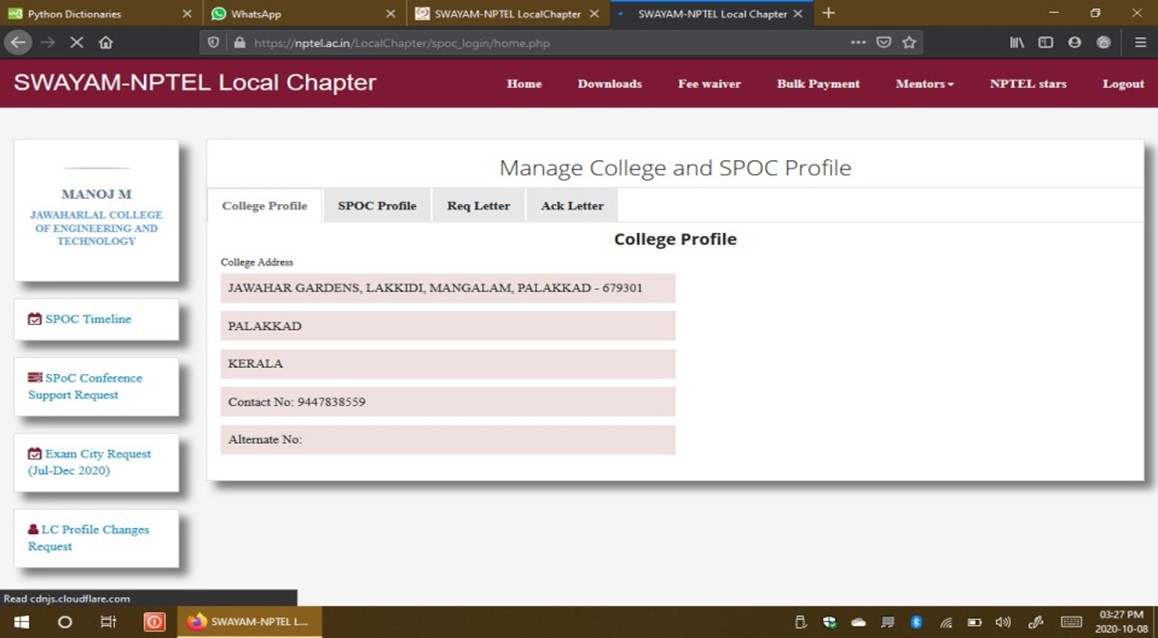Log out using the Logout link
The height and width of the screenshot is (638, 1158).
(x=1123, y=83)
